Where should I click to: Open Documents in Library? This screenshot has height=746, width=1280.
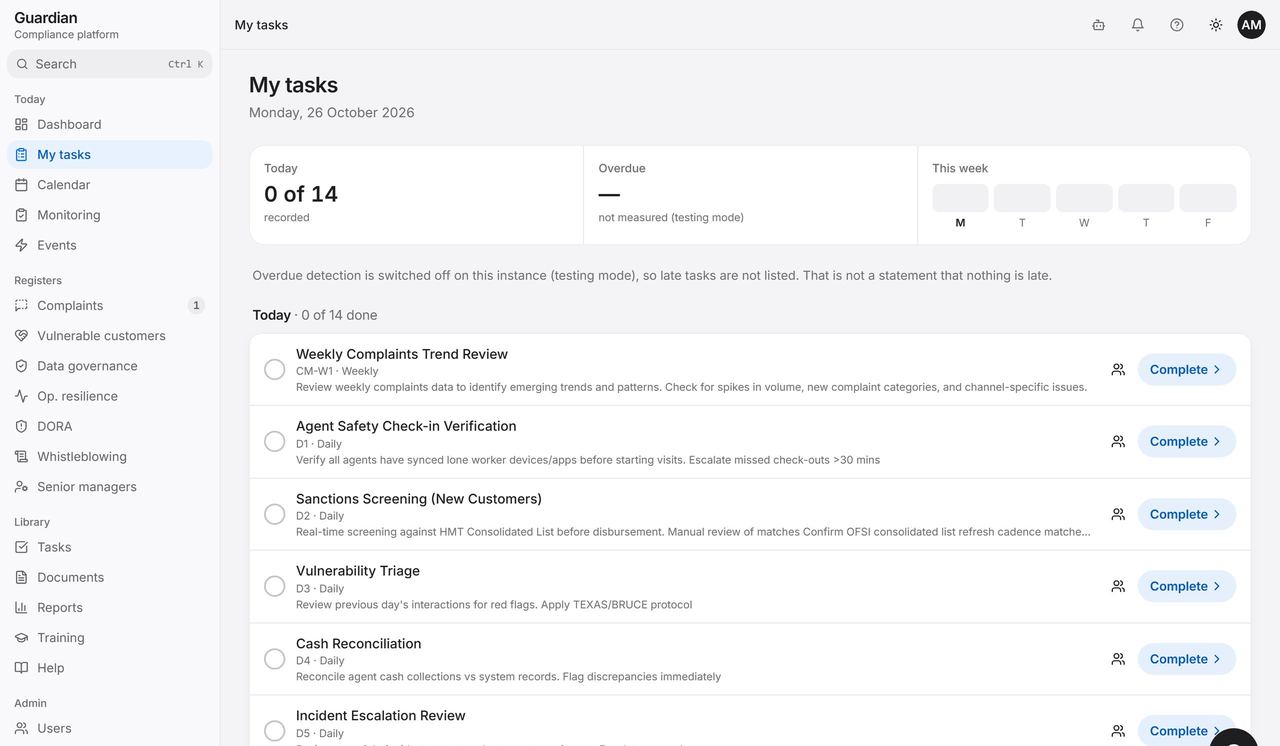(x=110, y=577)
